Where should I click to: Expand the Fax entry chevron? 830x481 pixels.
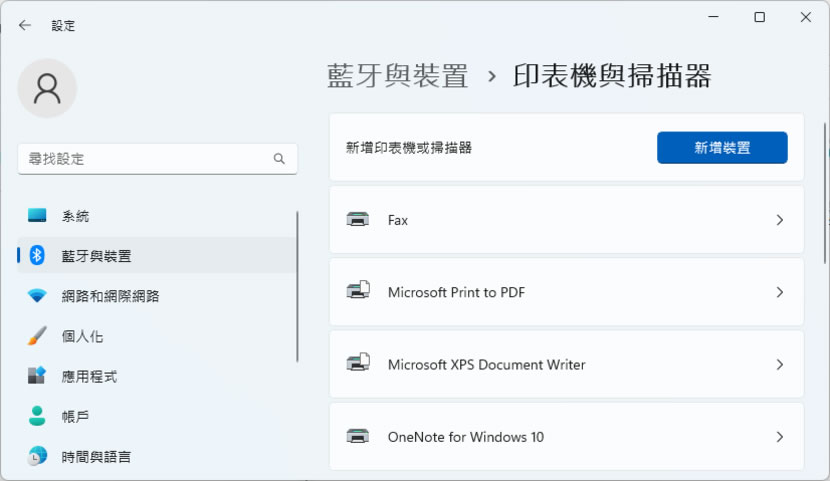tap(780, 220)
